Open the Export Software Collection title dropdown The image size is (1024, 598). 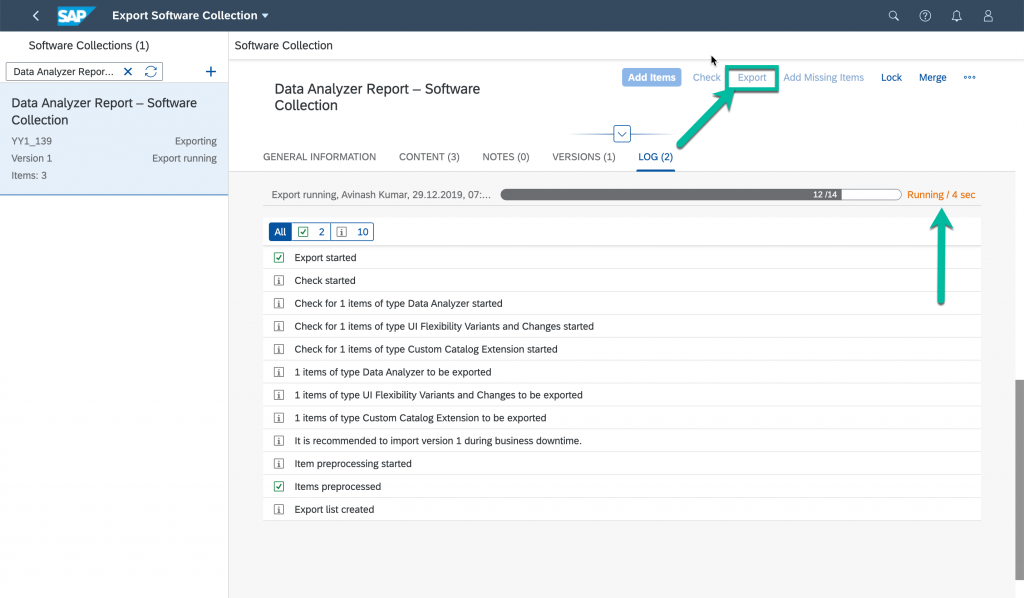[190, 16]
